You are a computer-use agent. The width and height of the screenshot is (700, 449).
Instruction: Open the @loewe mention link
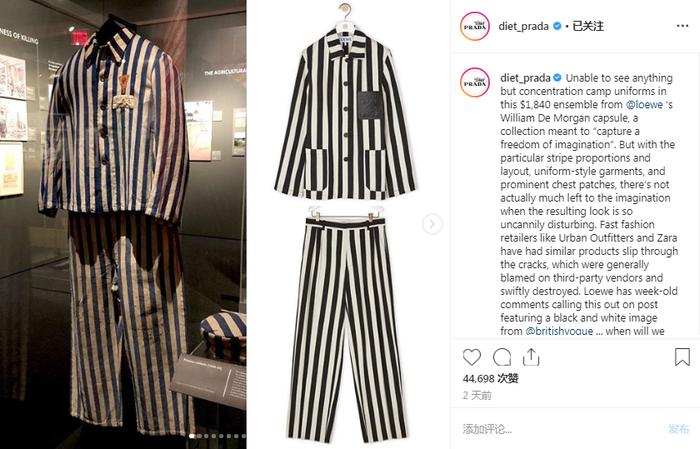click(644, 104)
